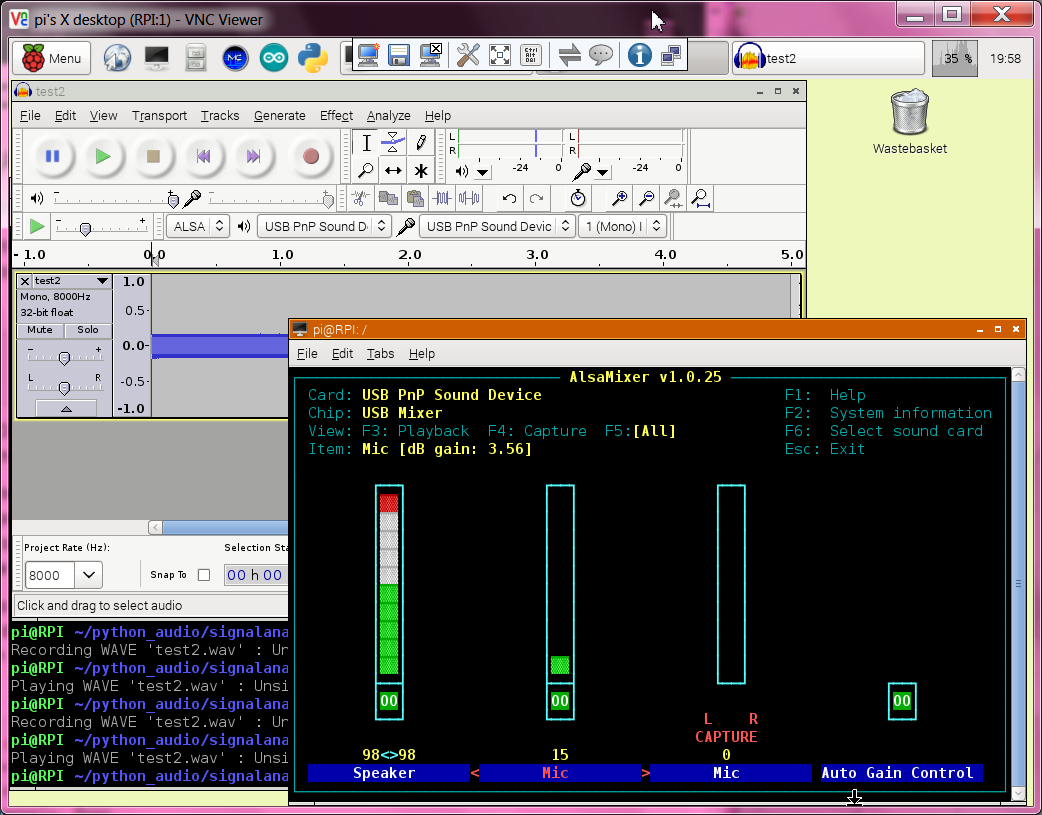Collapse the test2 track with arrow button

(x=66, y=408)
